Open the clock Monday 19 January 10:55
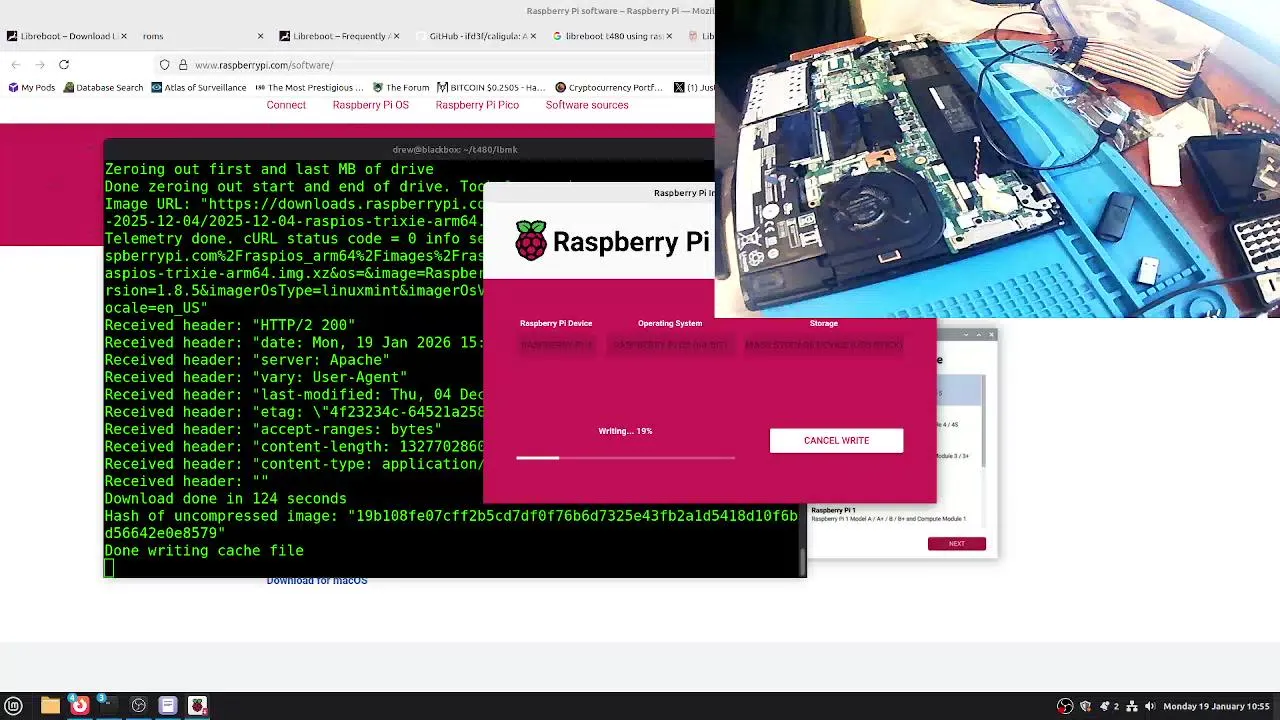This screenshot has height=720, width=1280. pos(1216,706)
